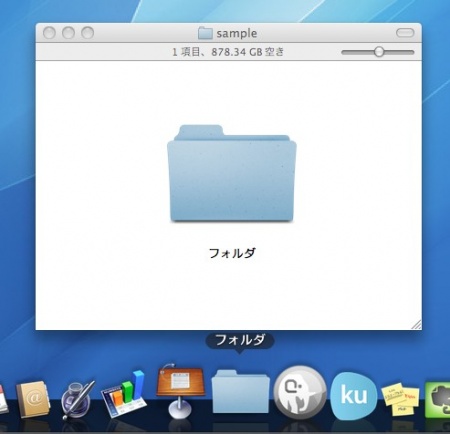Screen dimensions: 450x434
Task: Click the フォルダ name label under folder
Action: point(232,253)
